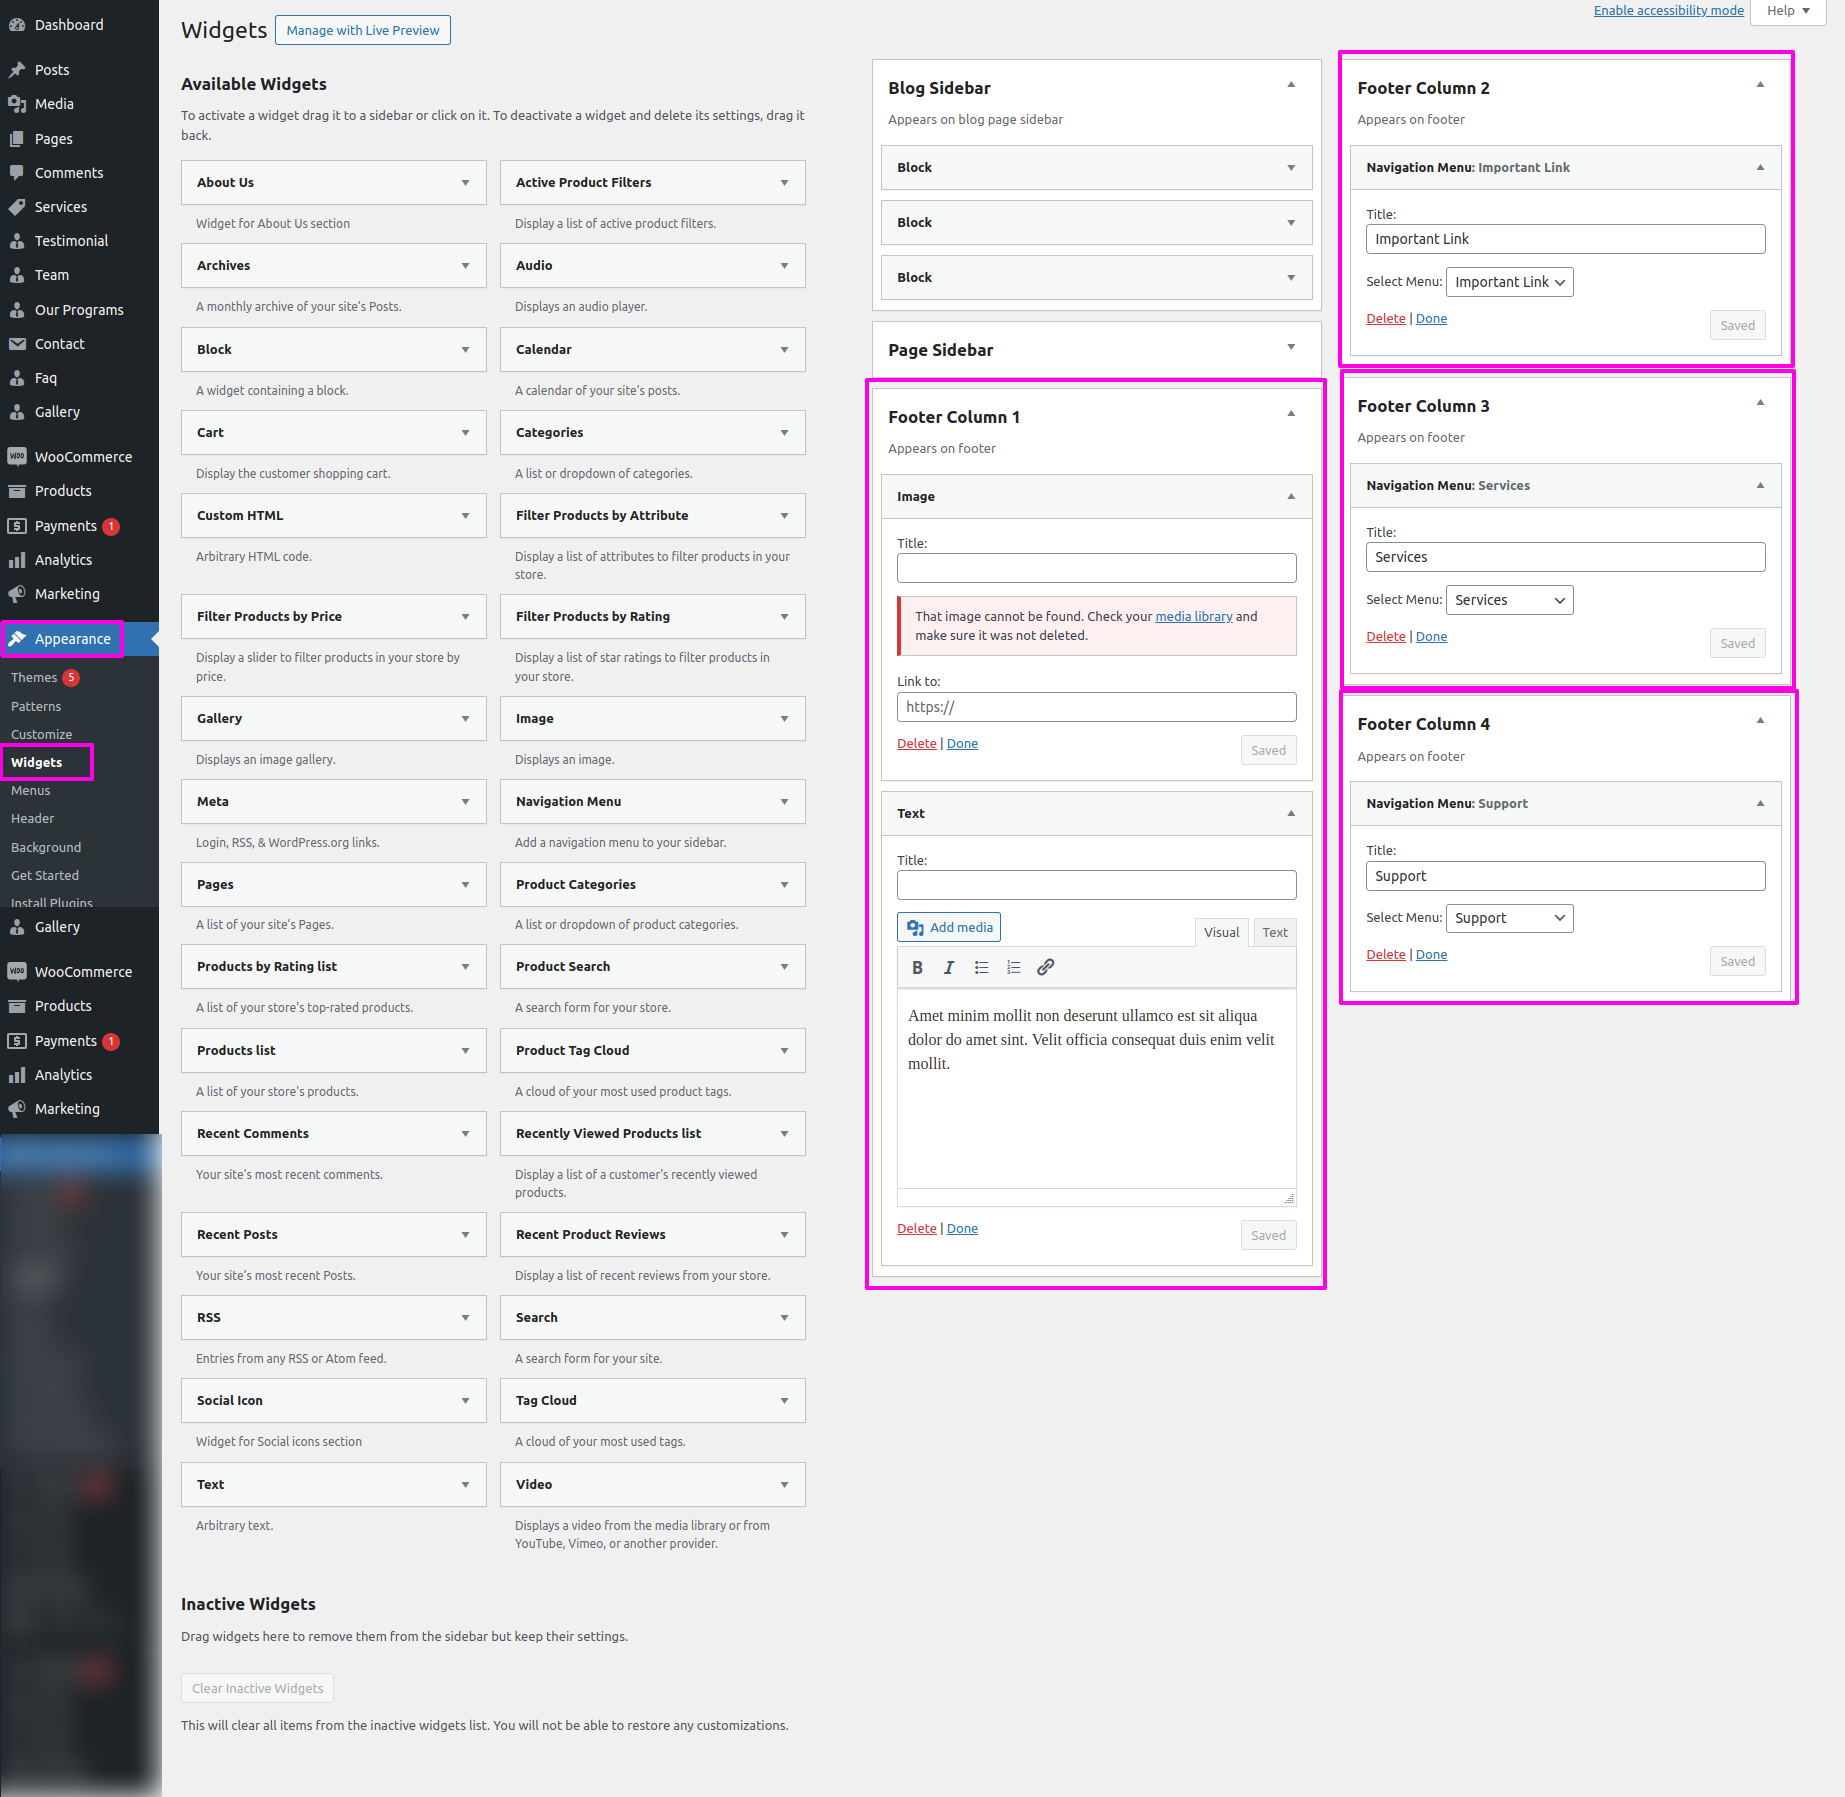1845x1797 pixels.
Task: Click the Dashboard icon in sidebar
Action: pos(17,25)
